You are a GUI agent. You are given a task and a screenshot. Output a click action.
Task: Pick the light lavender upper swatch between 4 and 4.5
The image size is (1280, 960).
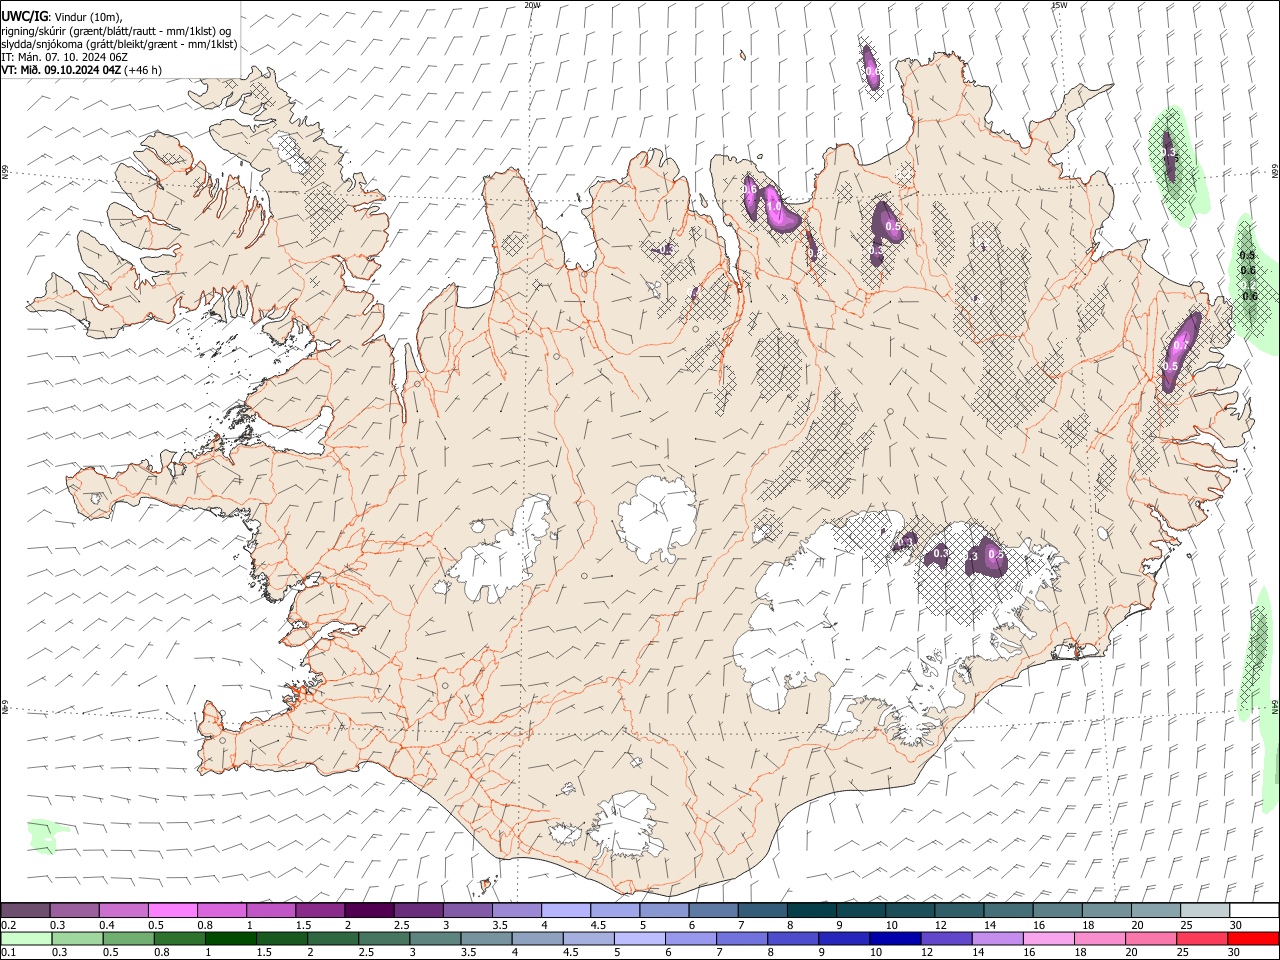click(x=564, y=910)
